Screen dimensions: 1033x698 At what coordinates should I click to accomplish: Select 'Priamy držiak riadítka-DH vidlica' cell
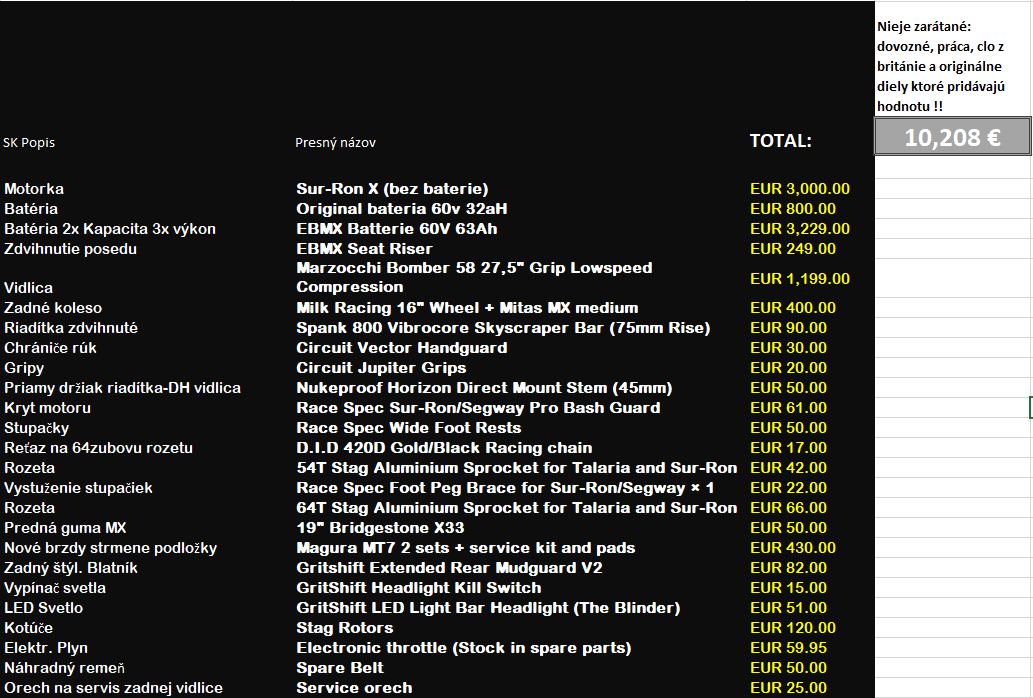[123, 388]
